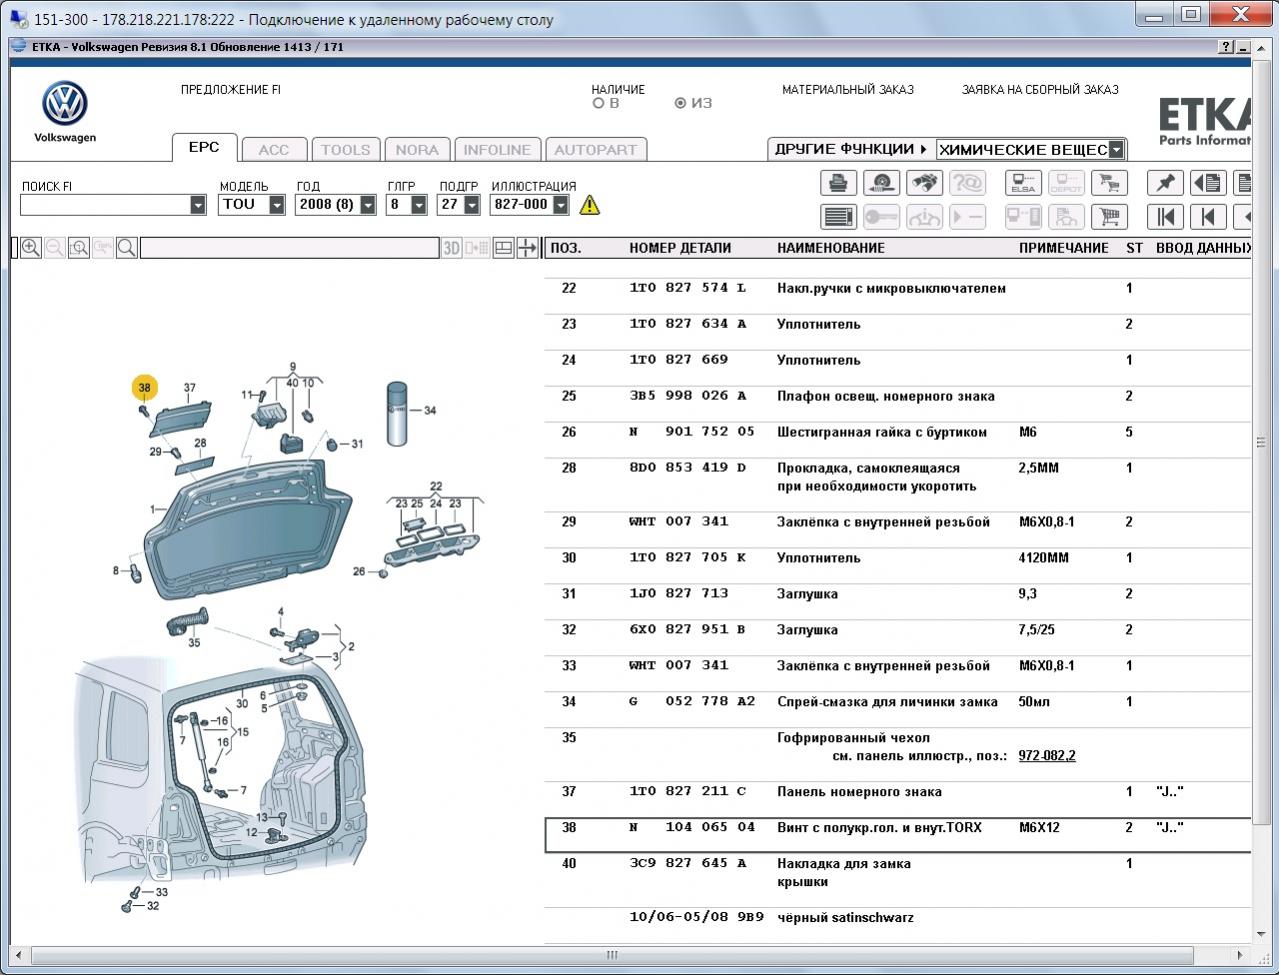Open the 972-082,2 illustration link
Screen dimensions: 1279x975
point(1047,756)
